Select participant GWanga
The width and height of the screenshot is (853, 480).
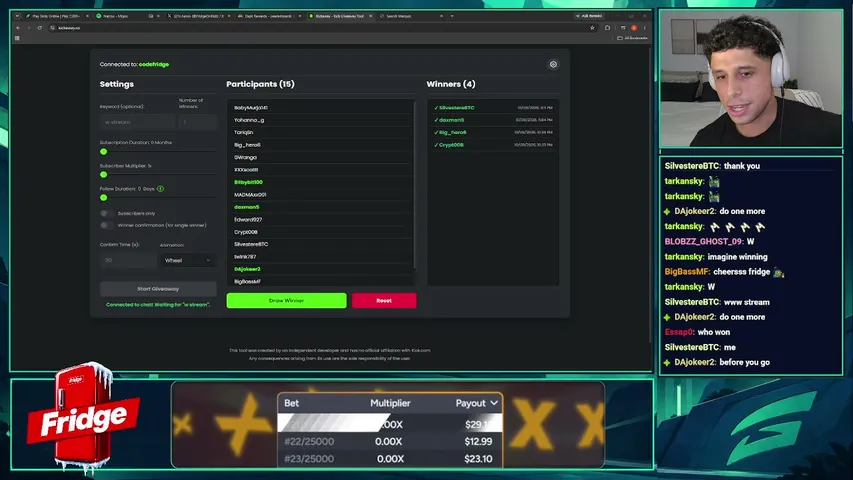click(x=319, y=157)
